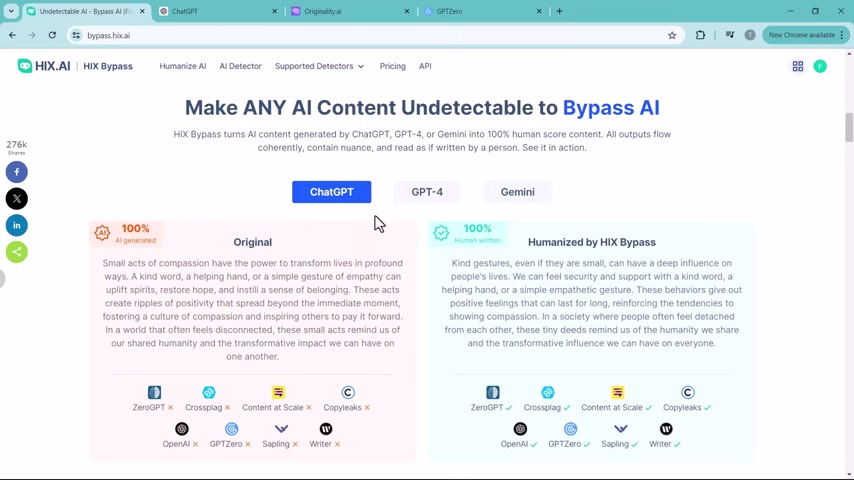Click the HIX.AI logo
The height and width of the screenshot is (480, 854).
[44, 66]
